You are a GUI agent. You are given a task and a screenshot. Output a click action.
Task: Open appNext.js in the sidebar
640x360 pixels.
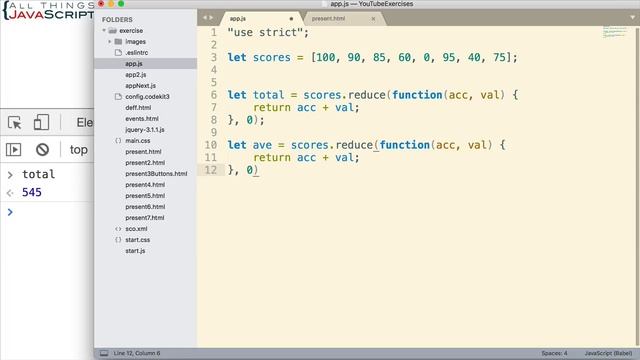click(x=140, y=86)
